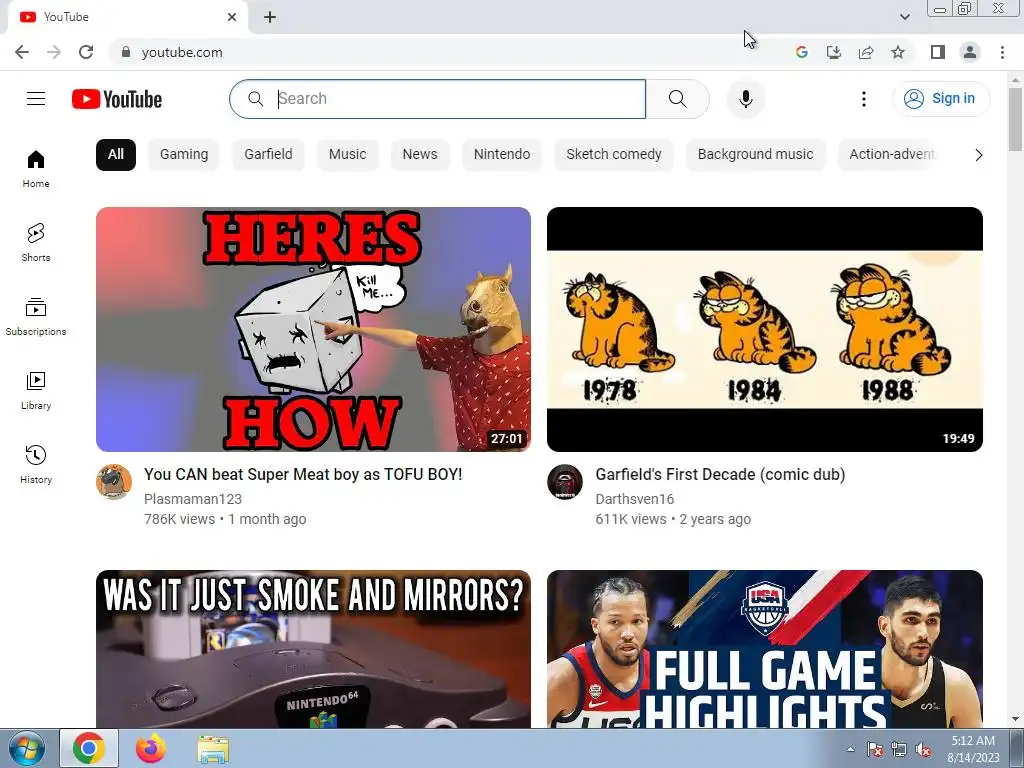View site information lock icon
Image resolution: width=1024 pixels, height=768 pixels.
pos(126,52)
